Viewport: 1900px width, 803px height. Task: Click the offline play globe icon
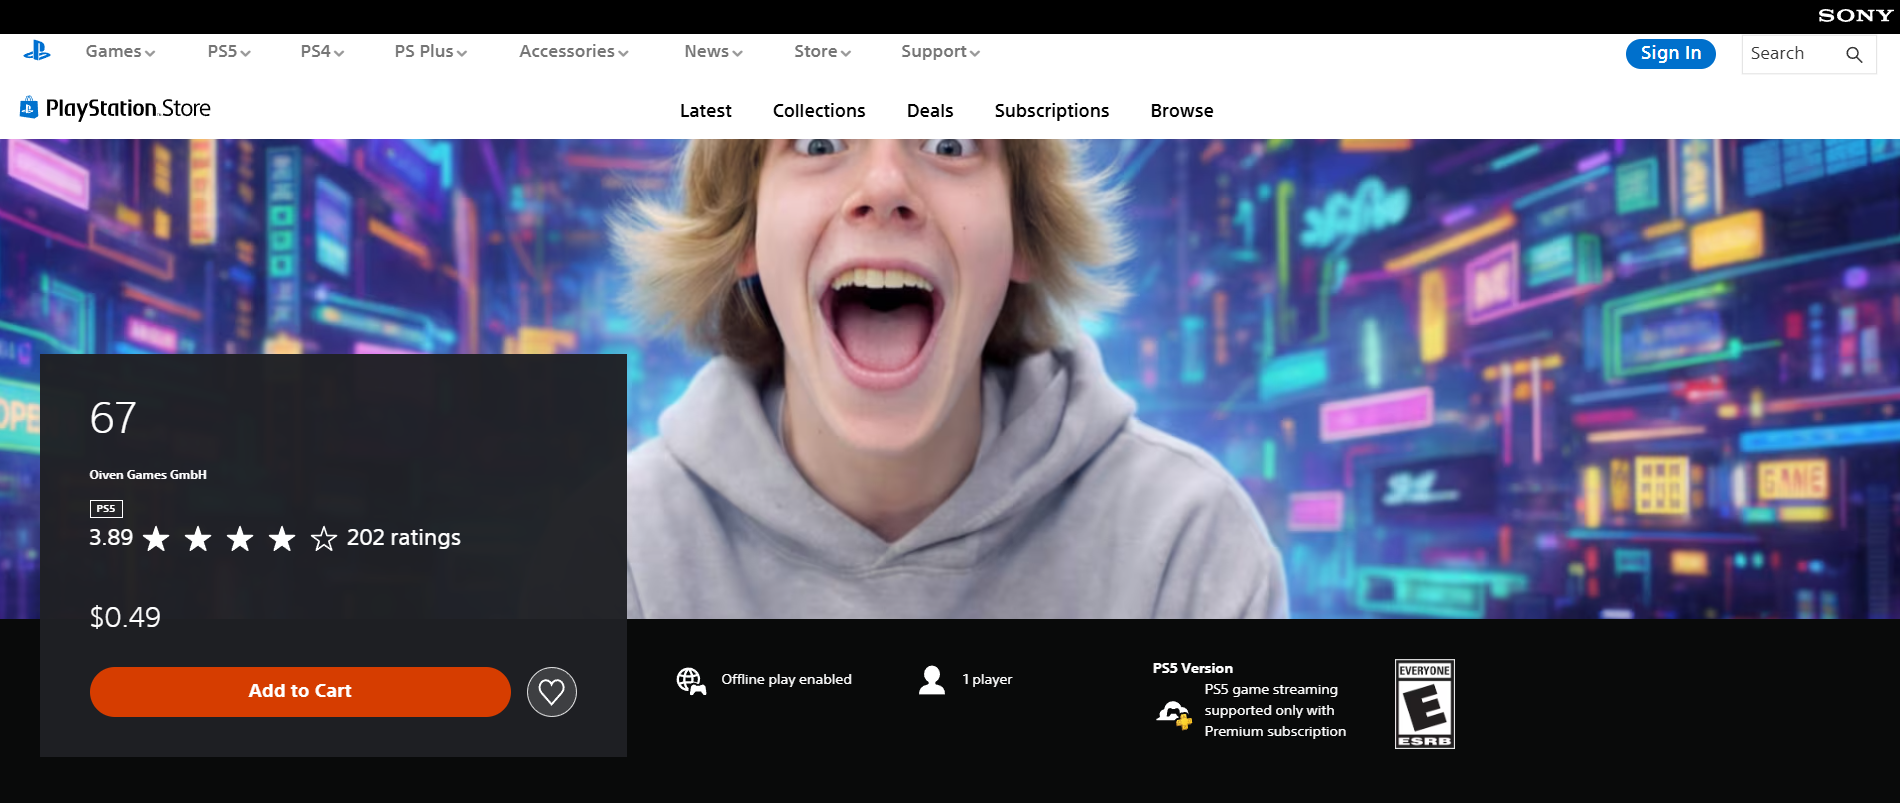pyautogui.click(x=691, y=681)
